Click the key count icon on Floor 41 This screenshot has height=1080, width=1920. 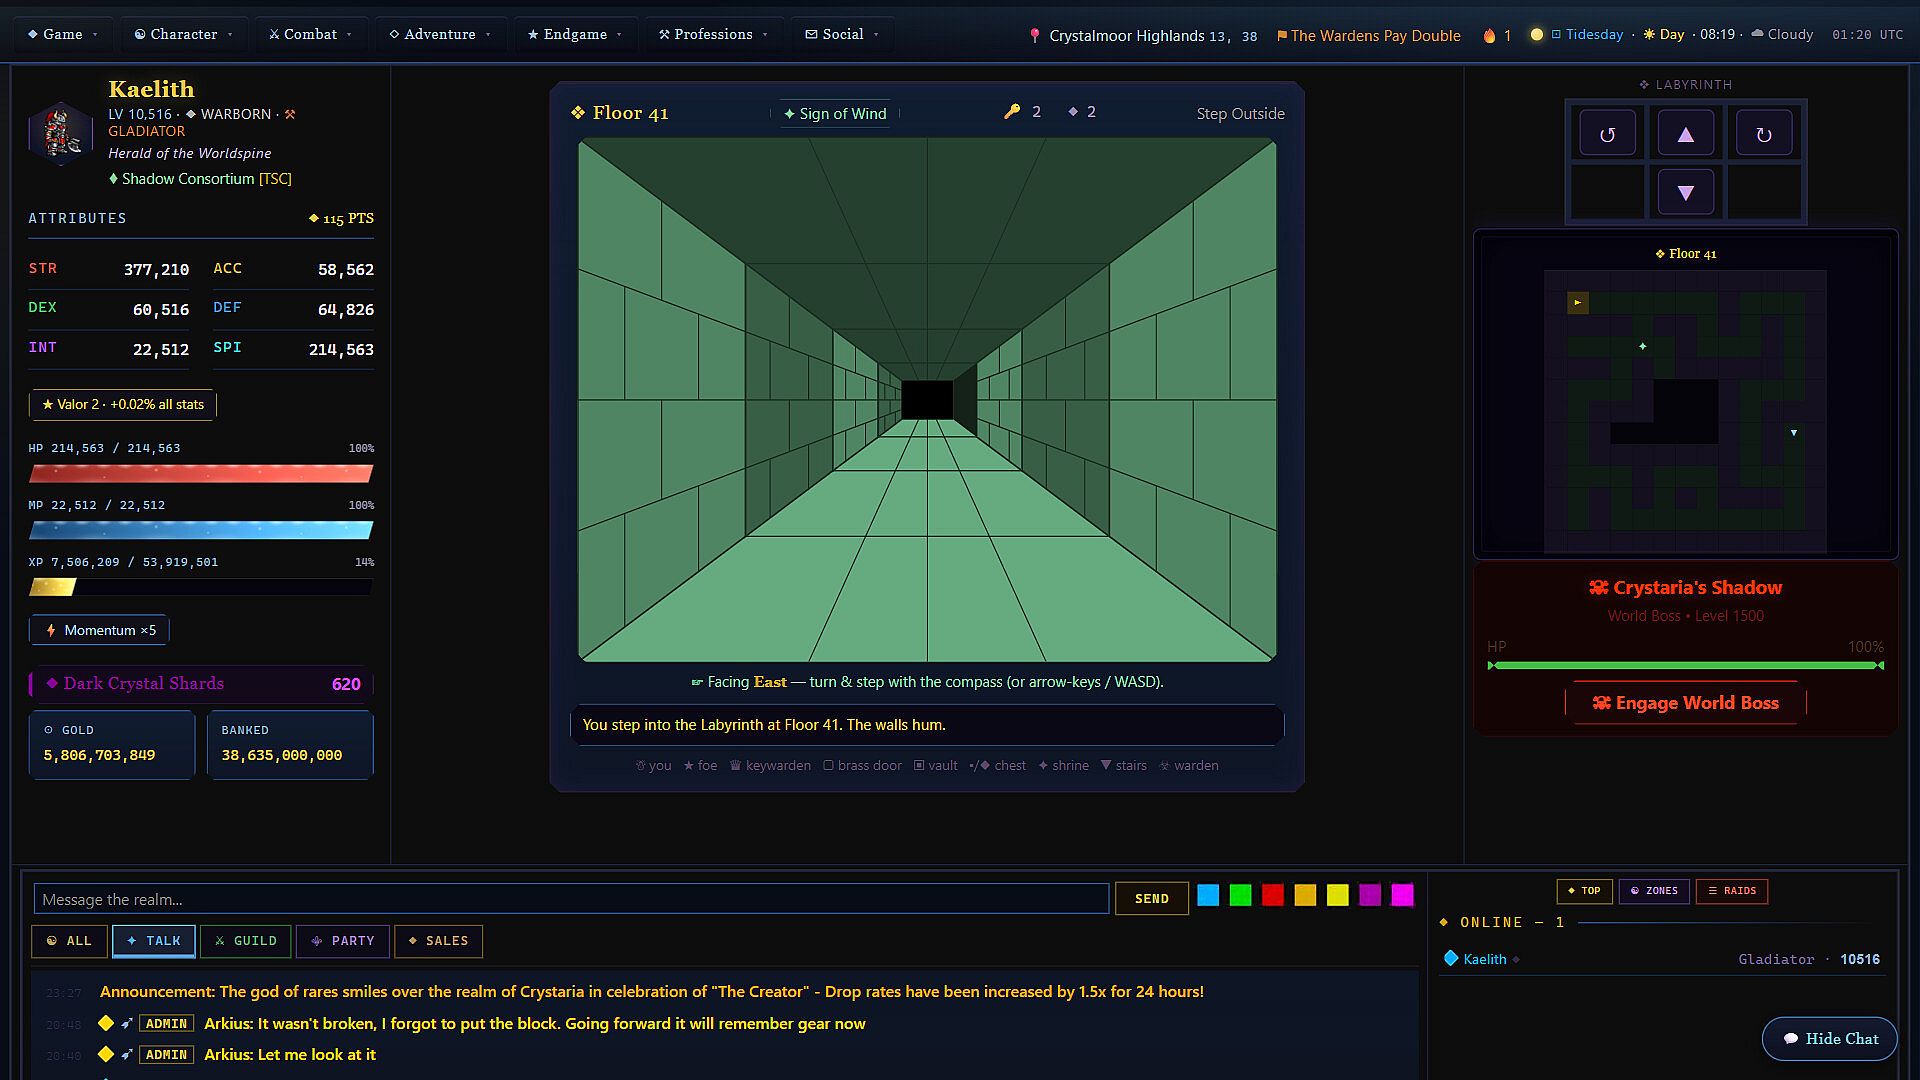(1012, 112)
